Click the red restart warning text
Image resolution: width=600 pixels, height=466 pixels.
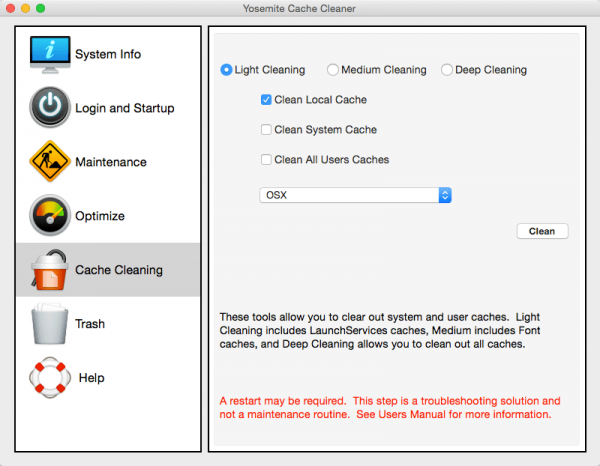coord(390,408)
